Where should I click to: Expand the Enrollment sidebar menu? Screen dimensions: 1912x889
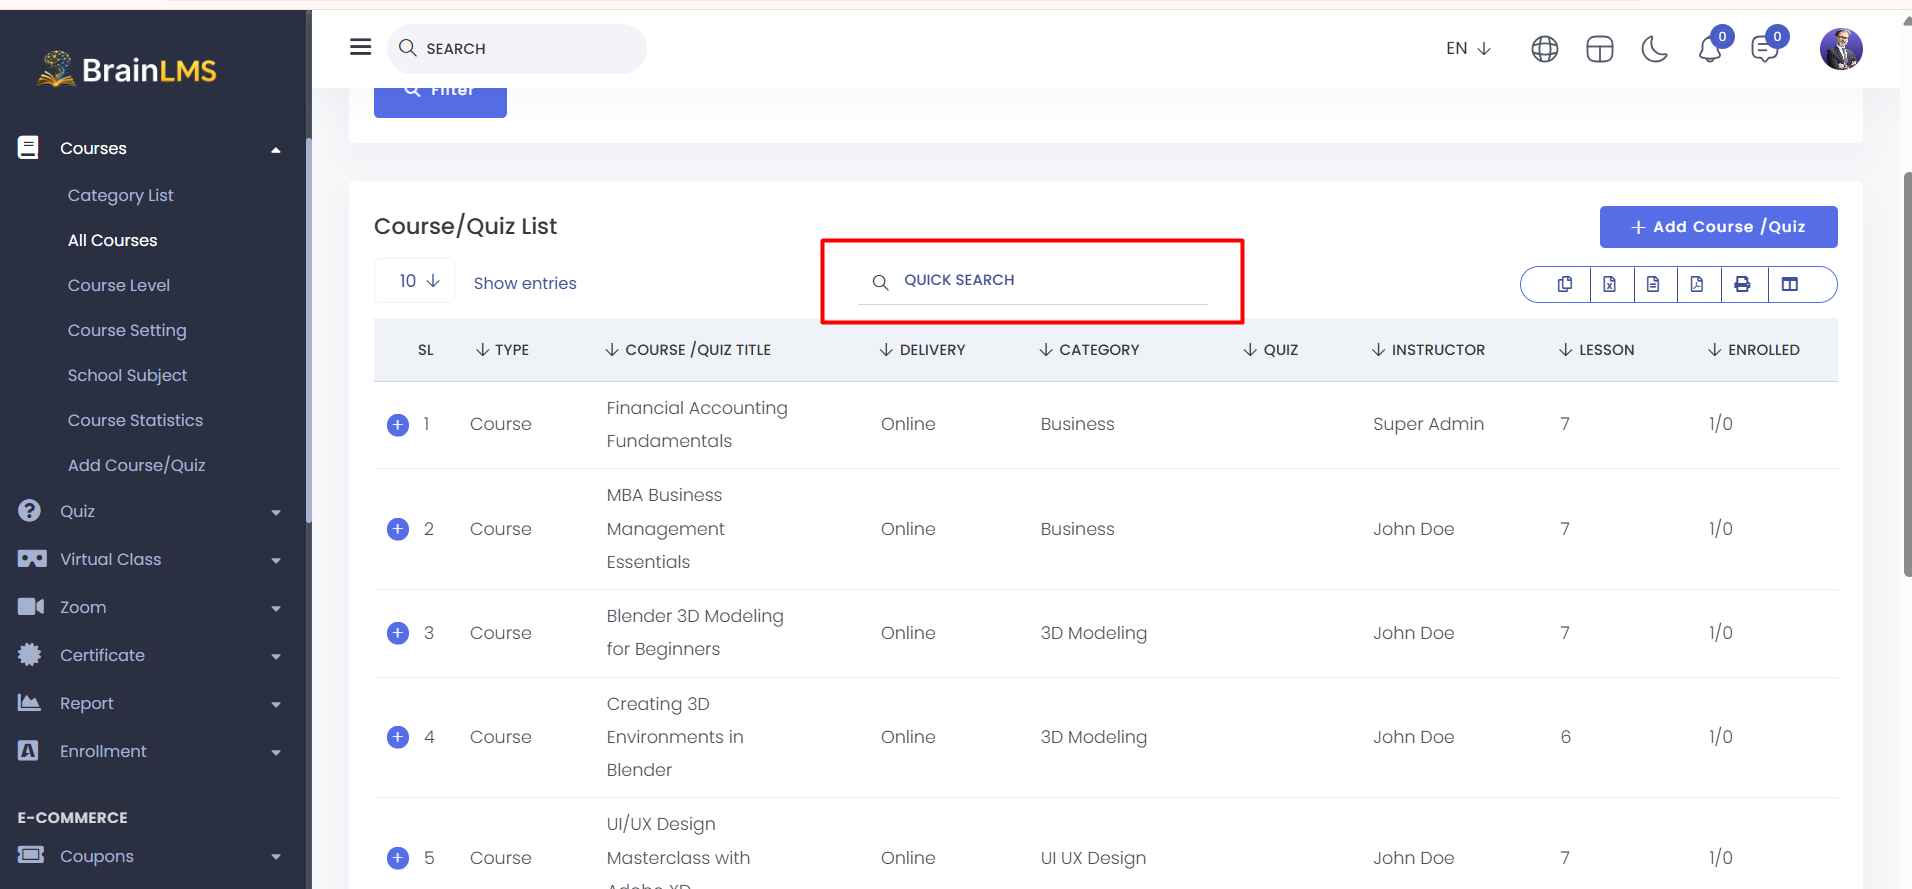[x=150, y=751]
